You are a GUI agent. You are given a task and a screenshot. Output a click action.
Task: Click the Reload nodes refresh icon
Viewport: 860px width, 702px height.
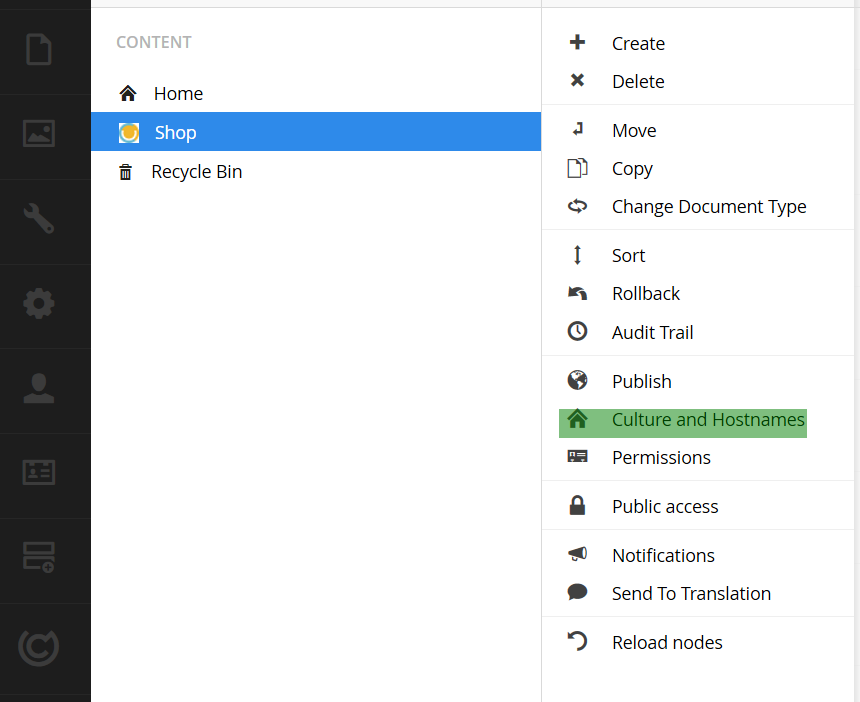(578, 641)
